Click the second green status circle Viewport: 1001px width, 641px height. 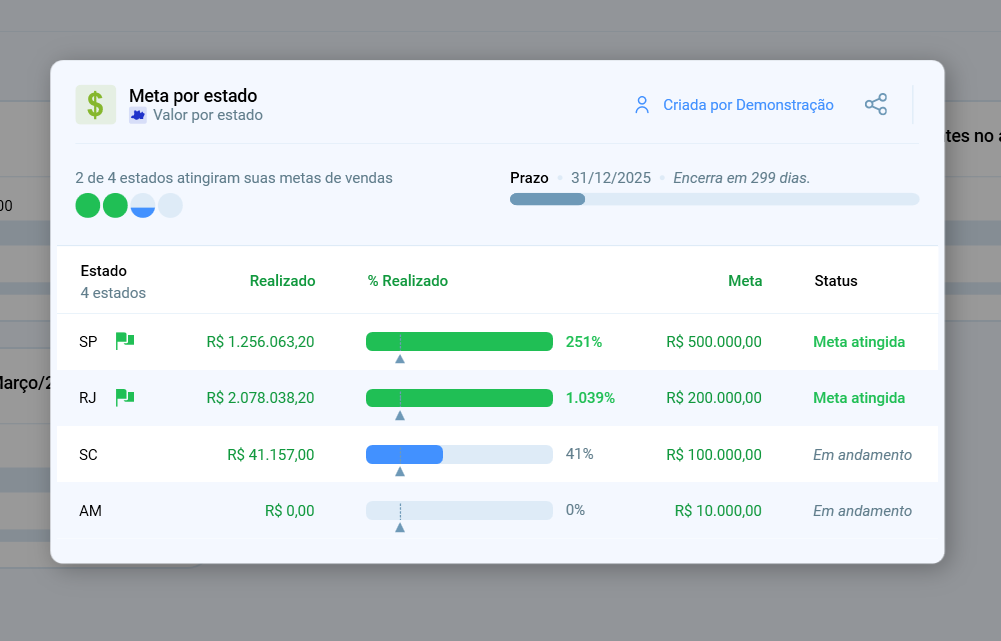116,206
